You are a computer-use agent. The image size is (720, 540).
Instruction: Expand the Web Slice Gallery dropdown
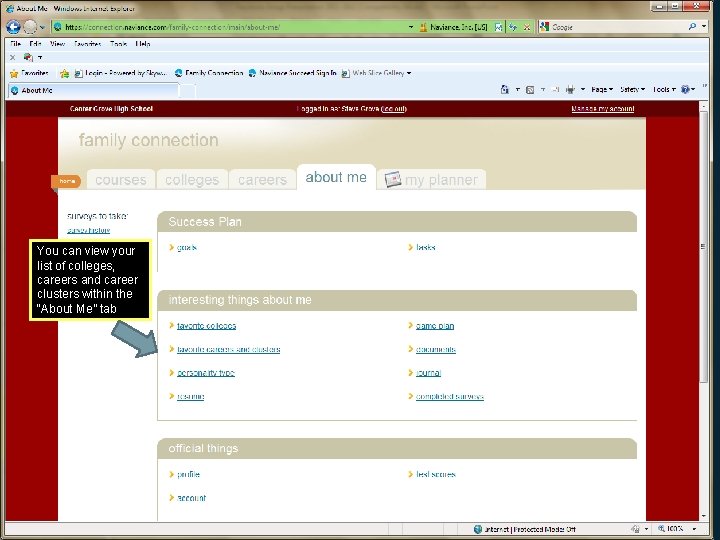pos(409,73)
